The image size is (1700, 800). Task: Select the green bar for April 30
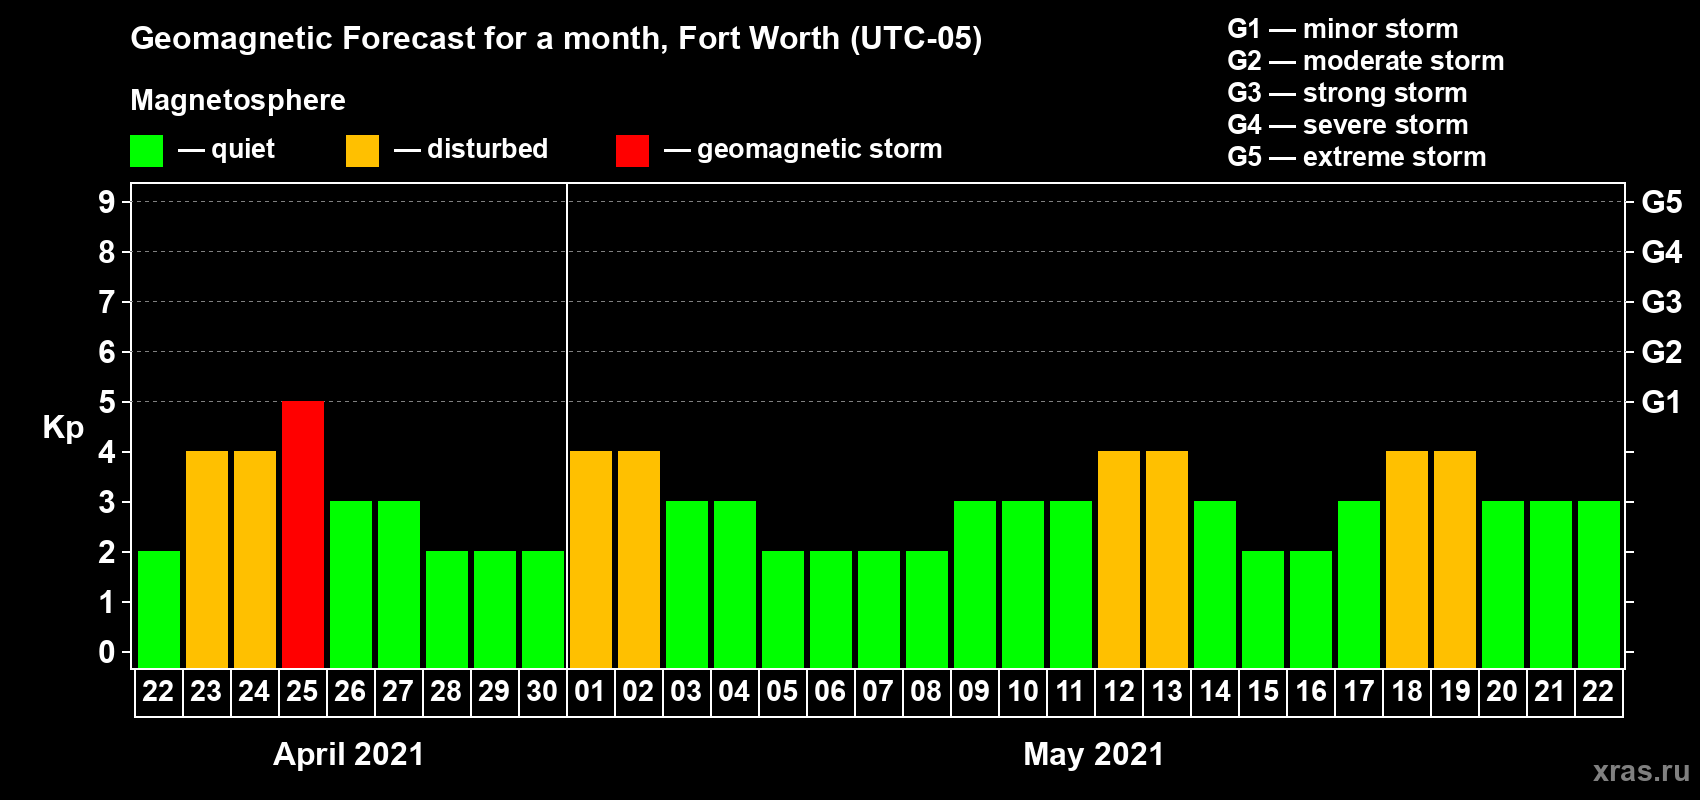(542, 609)
